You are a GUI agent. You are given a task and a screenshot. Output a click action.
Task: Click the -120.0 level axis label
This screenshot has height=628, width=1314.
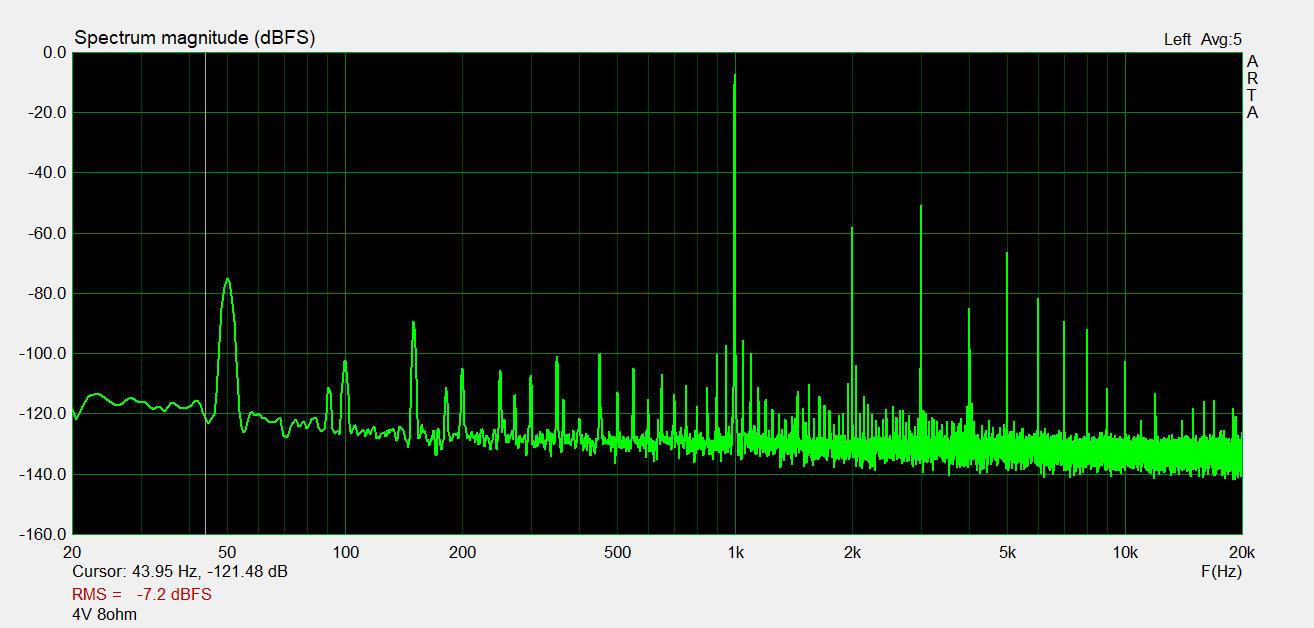coord(44,413)
